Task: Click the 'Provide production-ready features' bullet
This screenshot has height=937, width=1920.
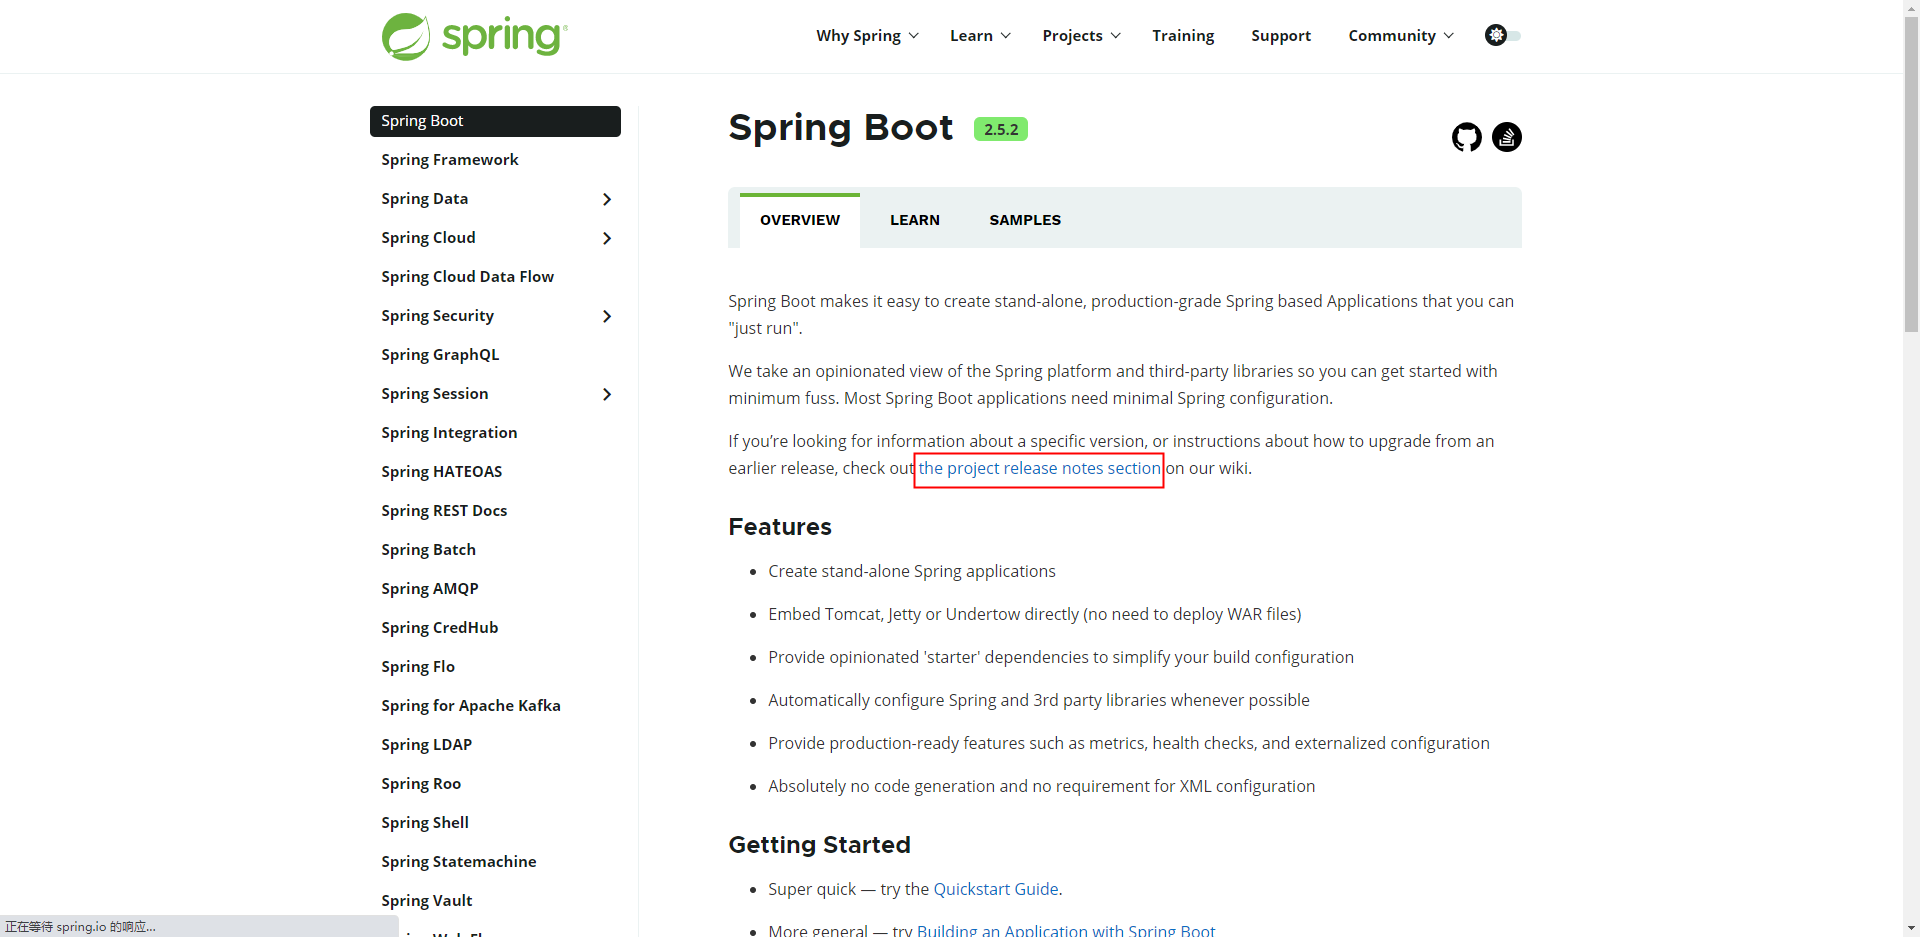Action: pyautogui.click(x=1129, y=743)
